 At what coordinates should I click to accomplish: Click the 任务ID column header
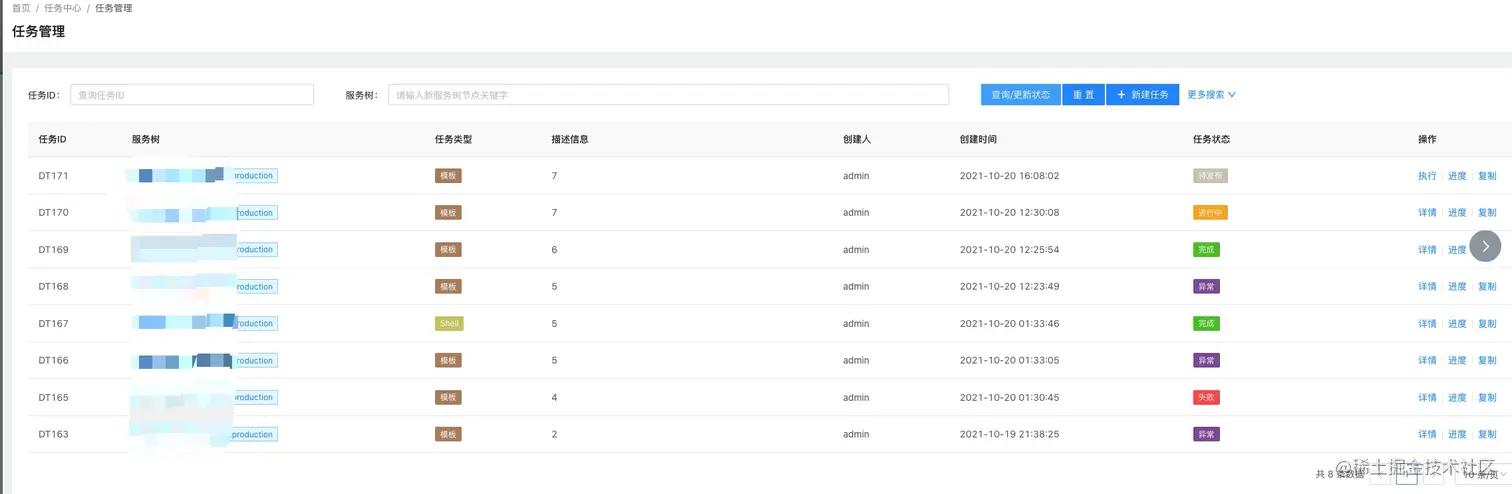click(52, 140)
